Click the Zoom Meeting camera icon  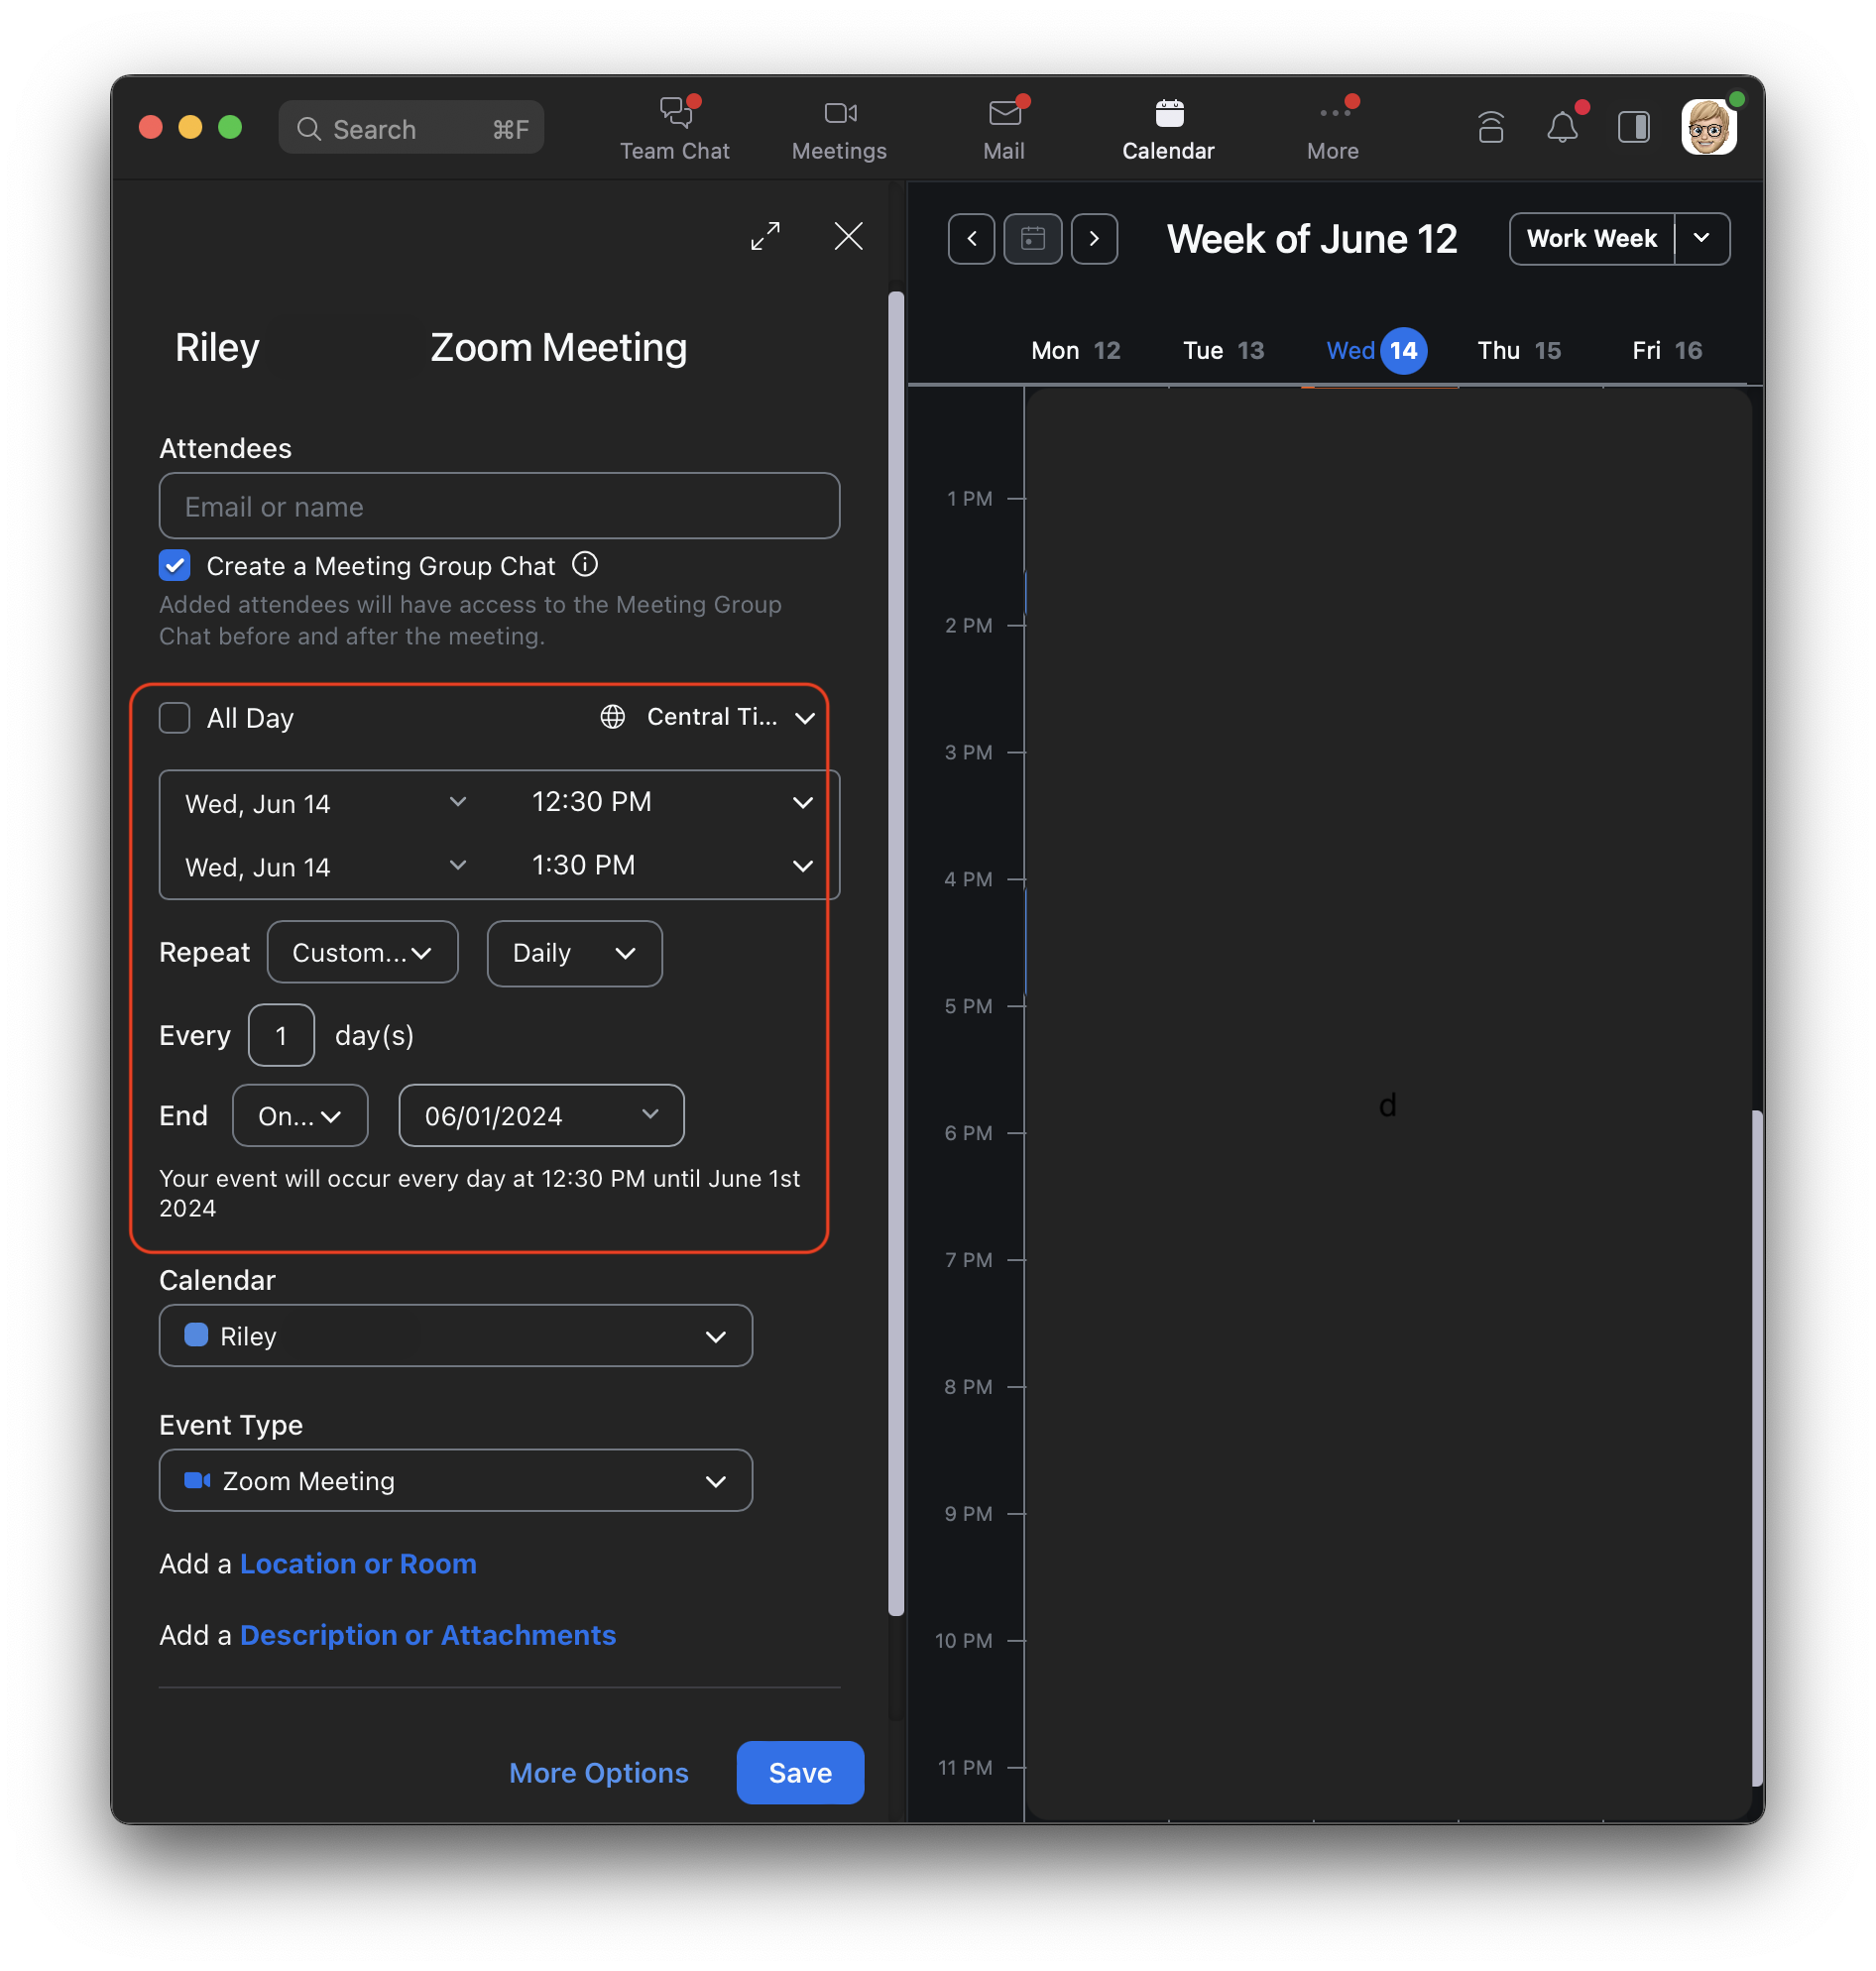coord(197,1480)
